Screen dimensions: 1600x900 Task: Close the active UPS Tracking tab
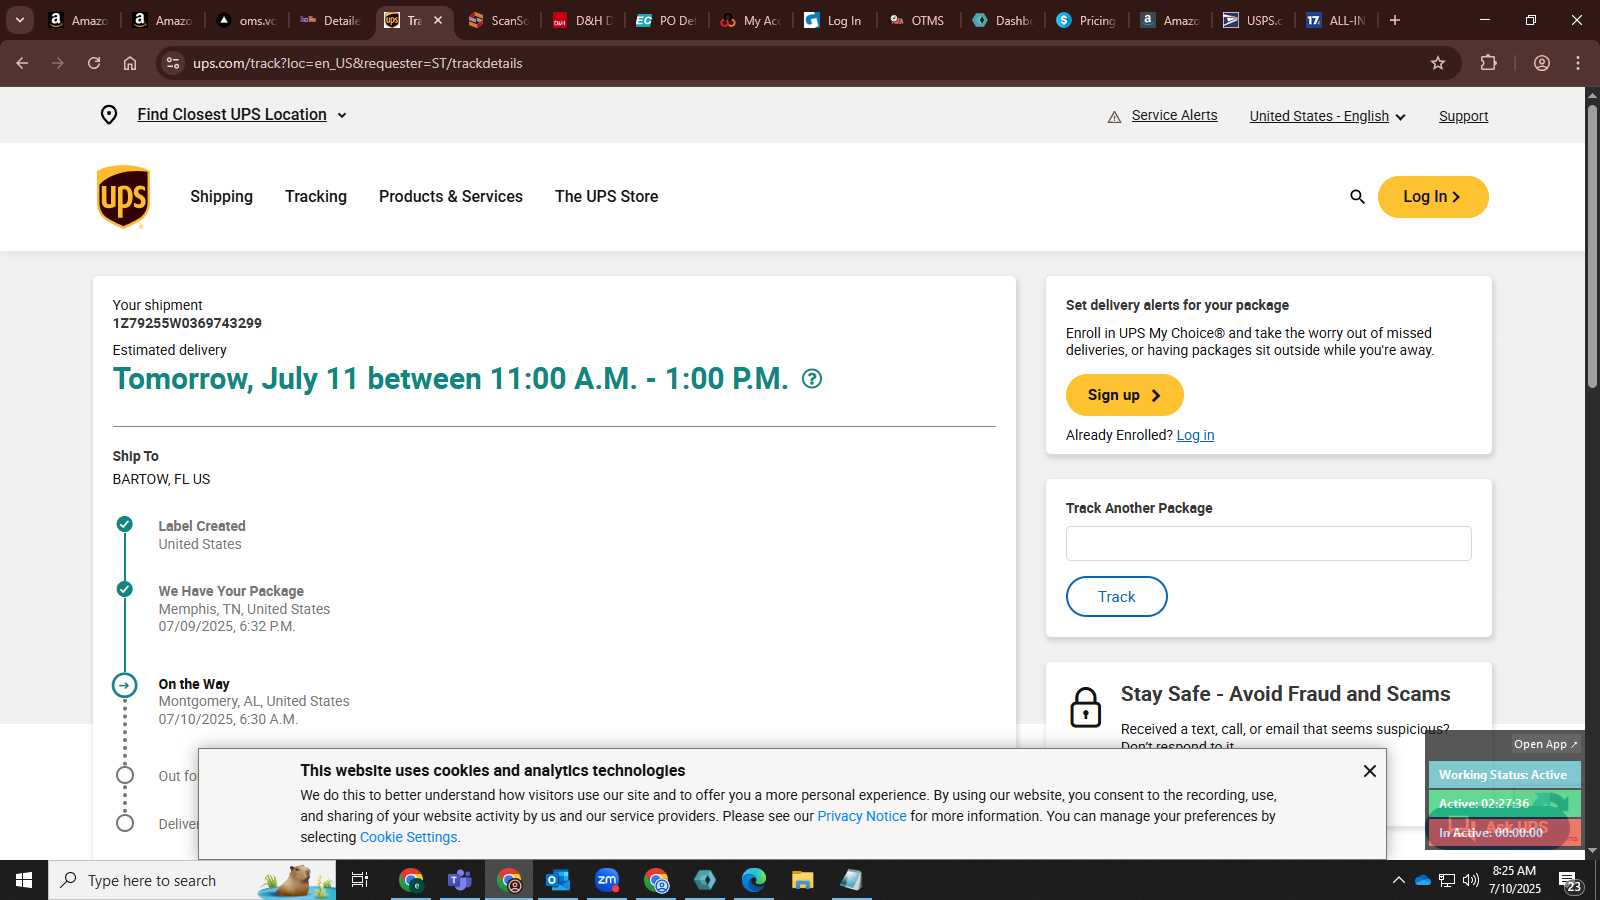pyautogui.click(x=438, y=20)
